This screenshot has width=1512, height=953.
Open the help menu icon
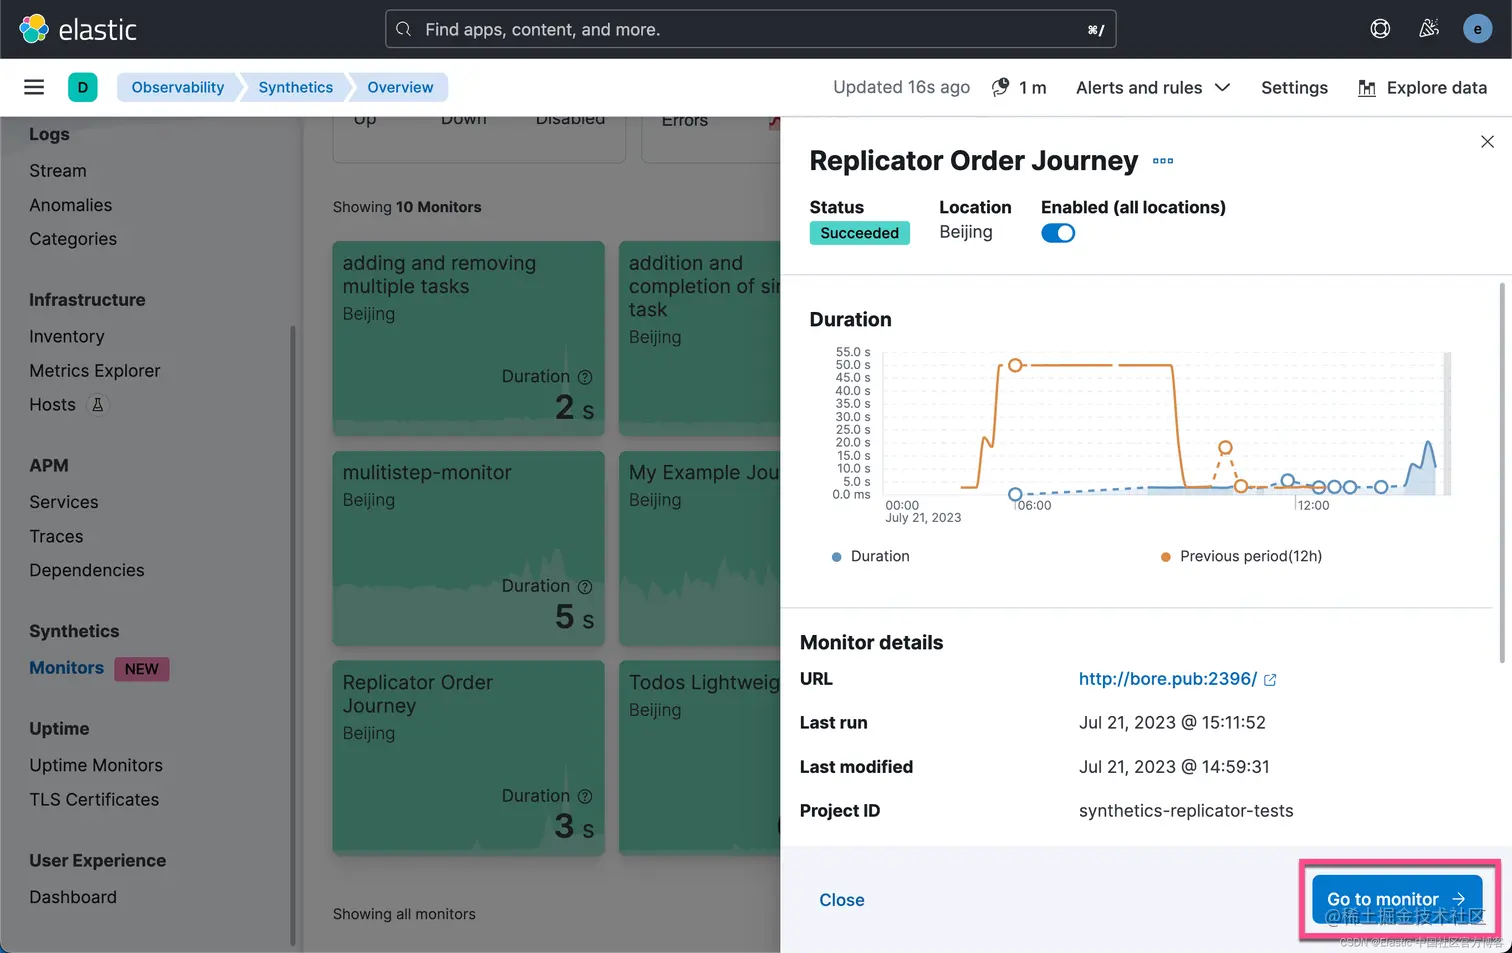tap(1380, 29)
